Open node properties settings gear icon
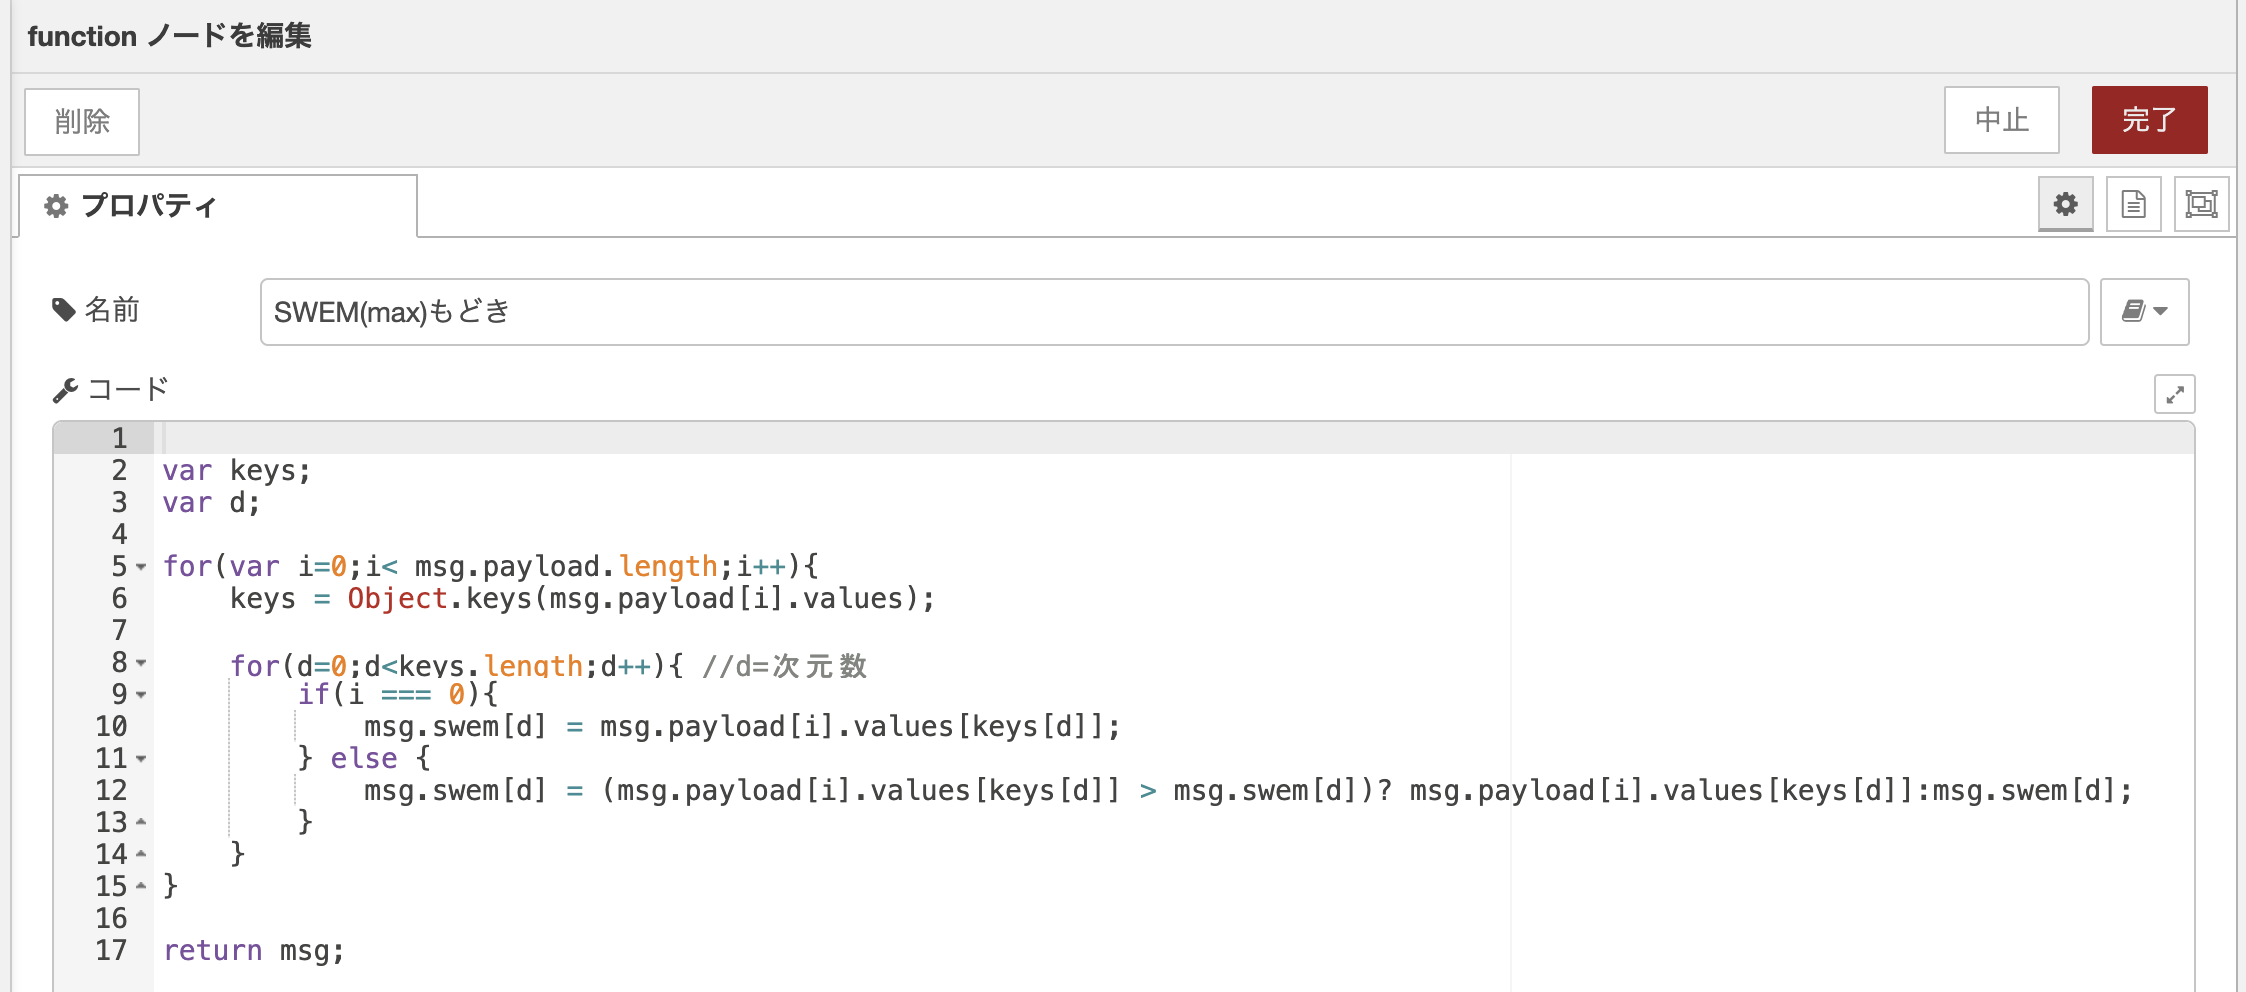2246x992 pixels. tap(2065, 204)
